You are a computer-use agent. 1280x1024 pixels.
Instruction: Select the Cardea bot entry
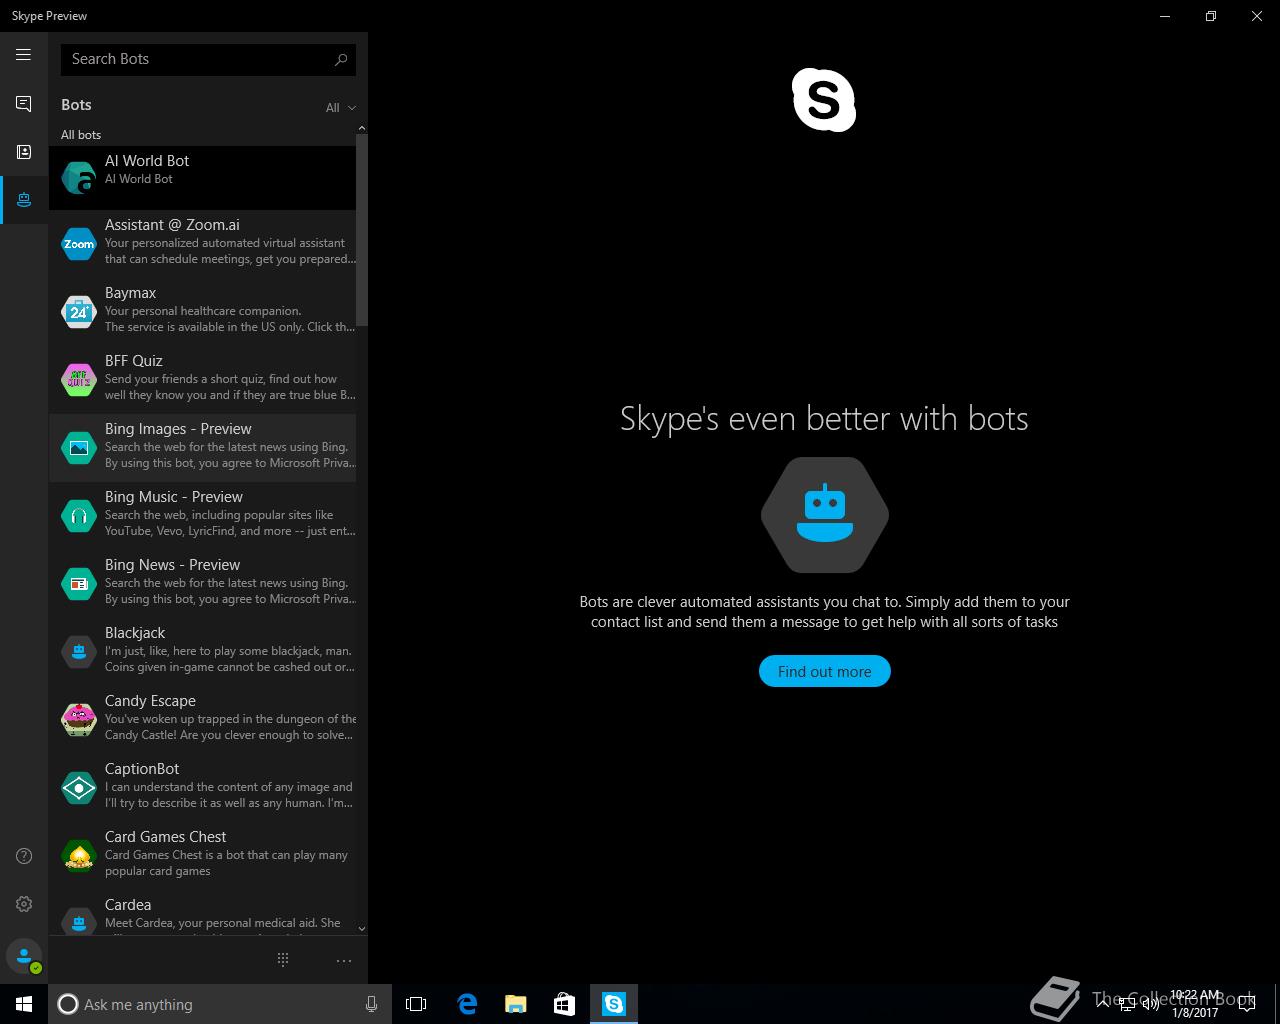(202, 913)
